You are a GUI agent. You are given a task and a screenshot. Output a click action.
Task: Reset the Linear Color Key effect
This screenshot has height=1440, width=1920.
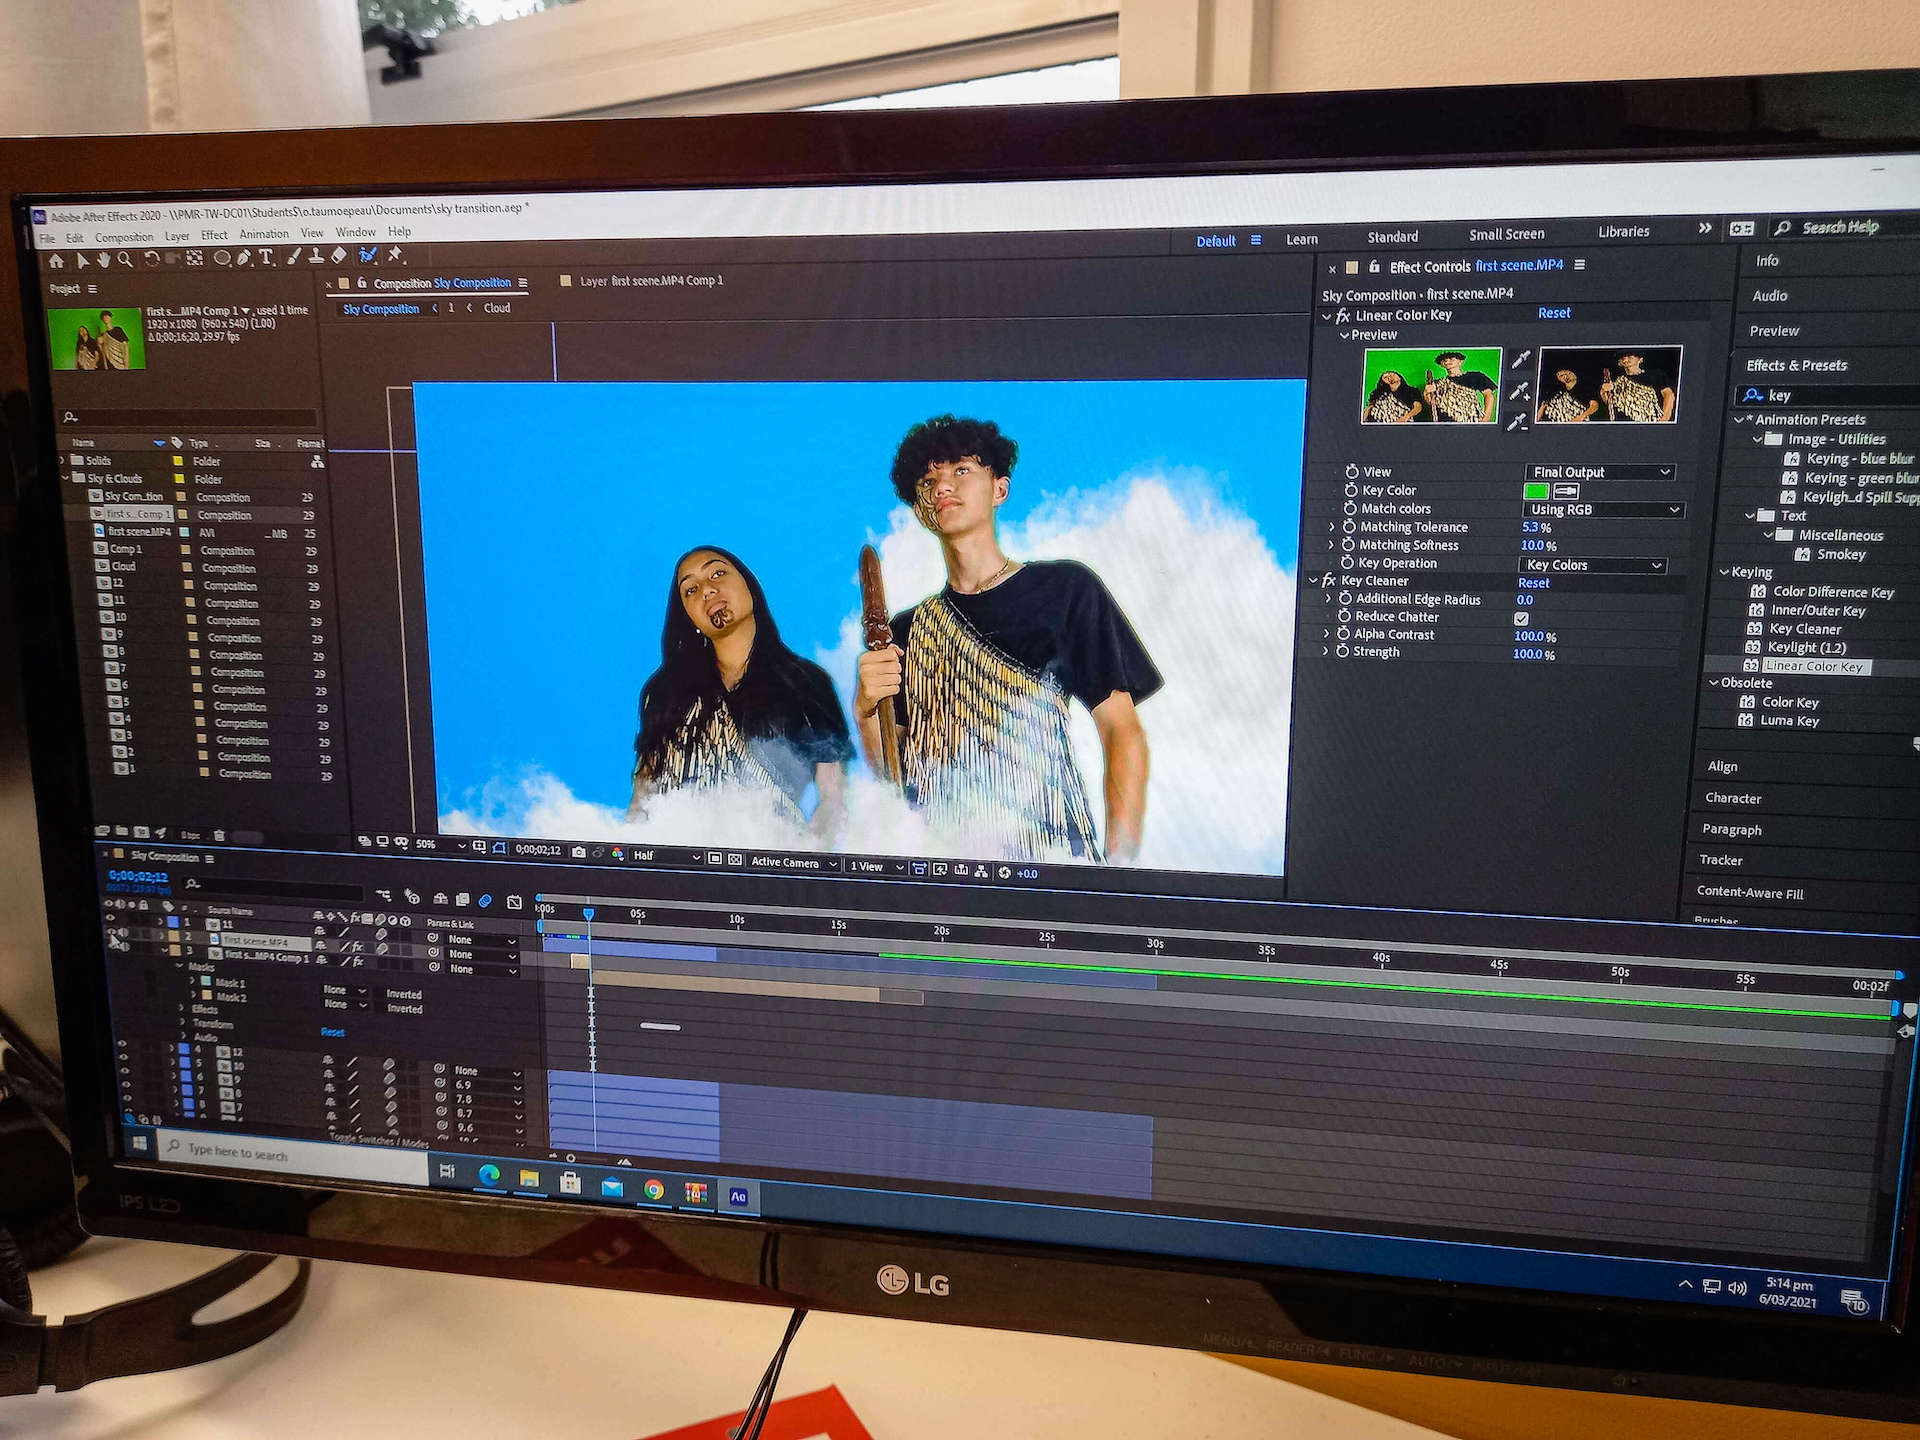point(1554,313)
